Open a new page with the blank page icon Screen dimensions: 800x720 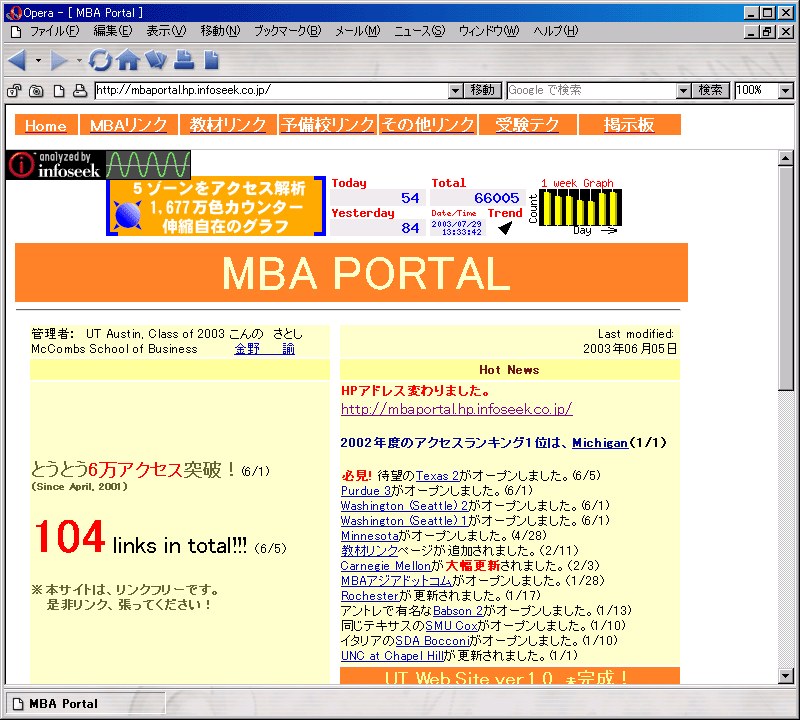click(x=211, y=60)
